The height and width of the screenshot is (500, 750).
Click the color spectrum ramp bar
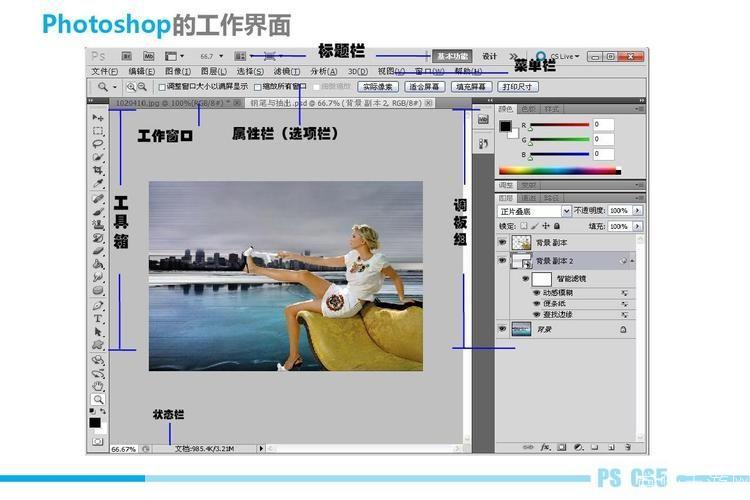(560, 170)
